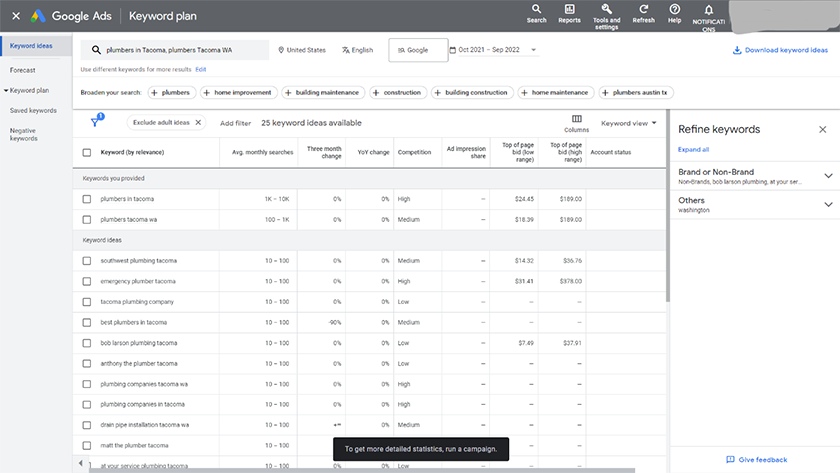Close the keyword plan with X icon
Screen dimensions: 840x473
coord(16,16)
